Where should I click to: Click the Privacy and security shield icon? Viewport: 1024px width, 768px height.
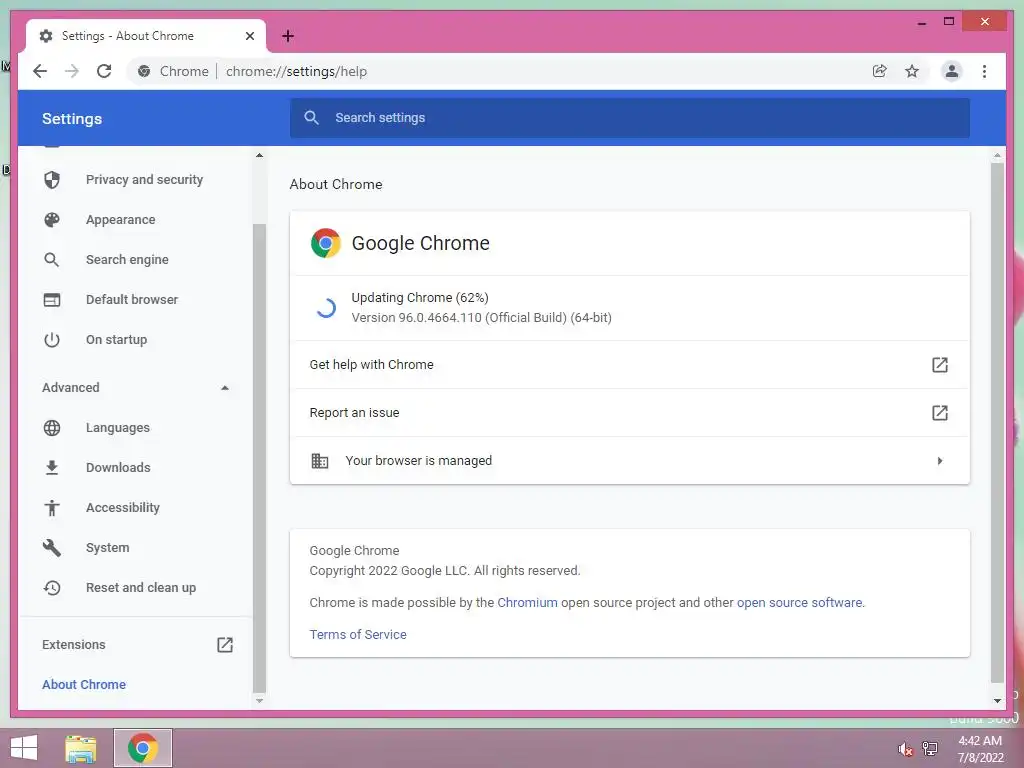click(52, 180)
